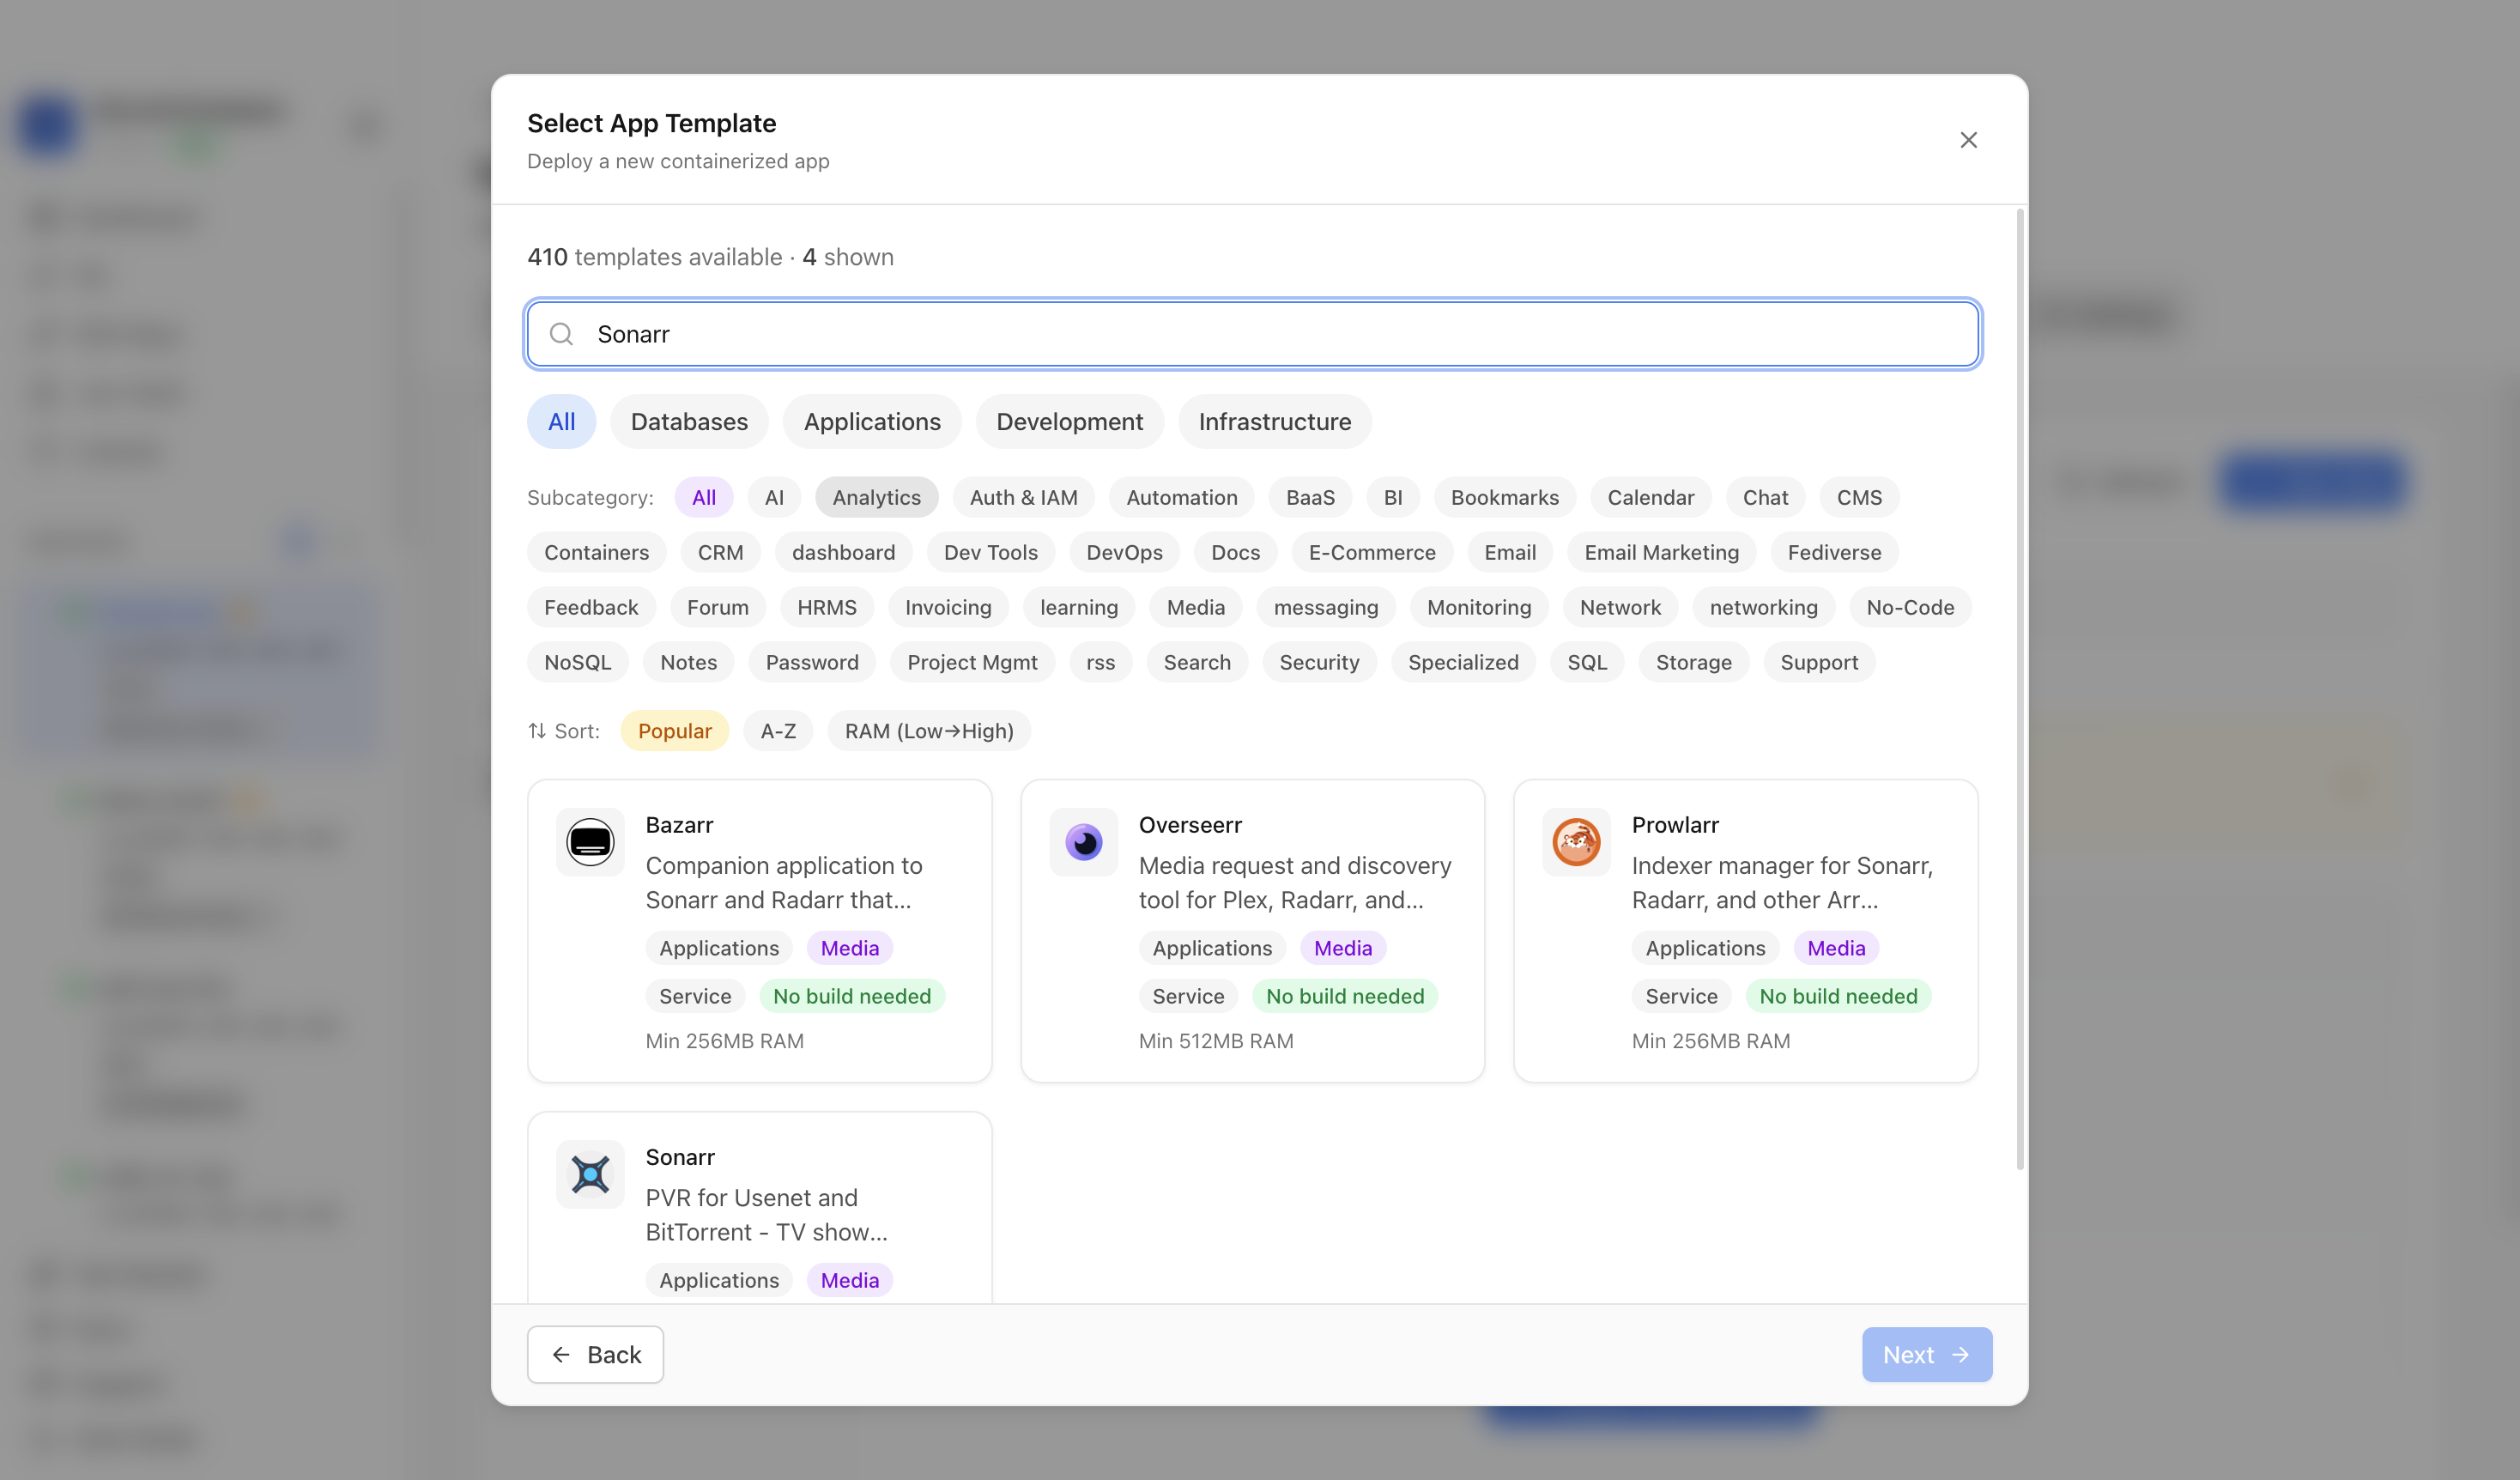Filter by Monitoring subcategory
This screenshot has height=1480, width=2520.
click(x=1479, y=607)
